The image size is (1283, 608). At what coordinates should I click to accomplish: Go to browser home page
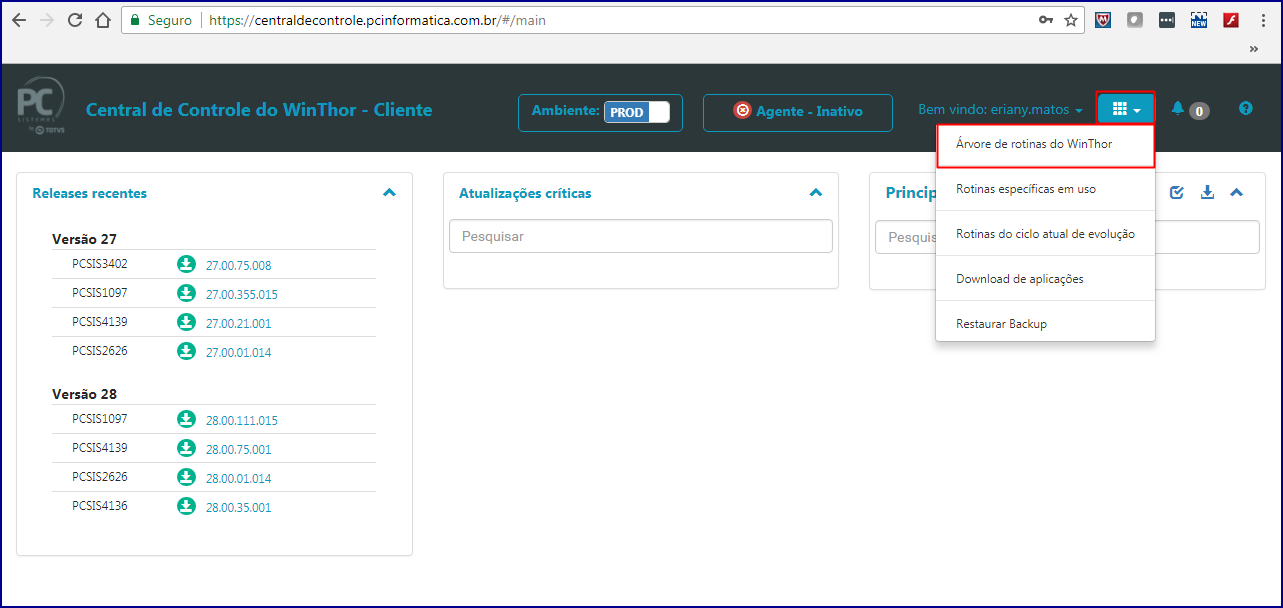coord(102,20)
